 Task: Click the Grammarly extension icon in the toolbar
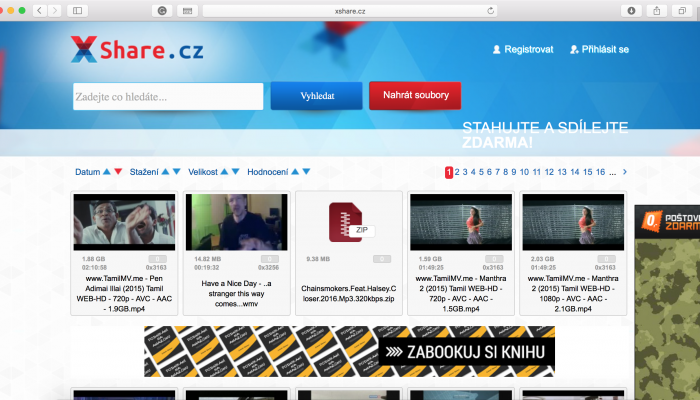click(x=162, y=11)
